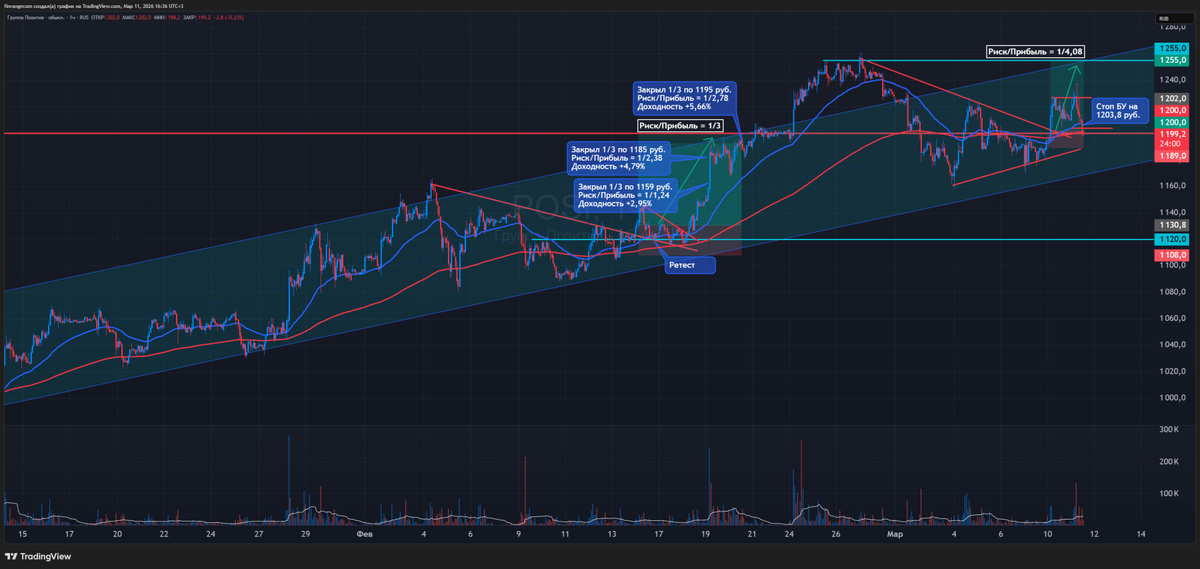Click the 300 K volume scale value

[x=1167, y=429]
